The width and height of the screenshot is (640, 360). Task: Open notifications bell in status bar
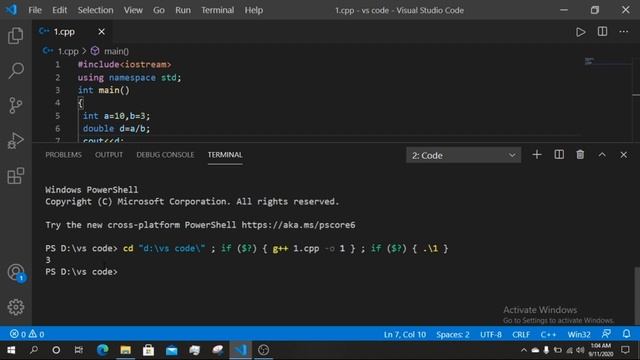coord(627,334)
